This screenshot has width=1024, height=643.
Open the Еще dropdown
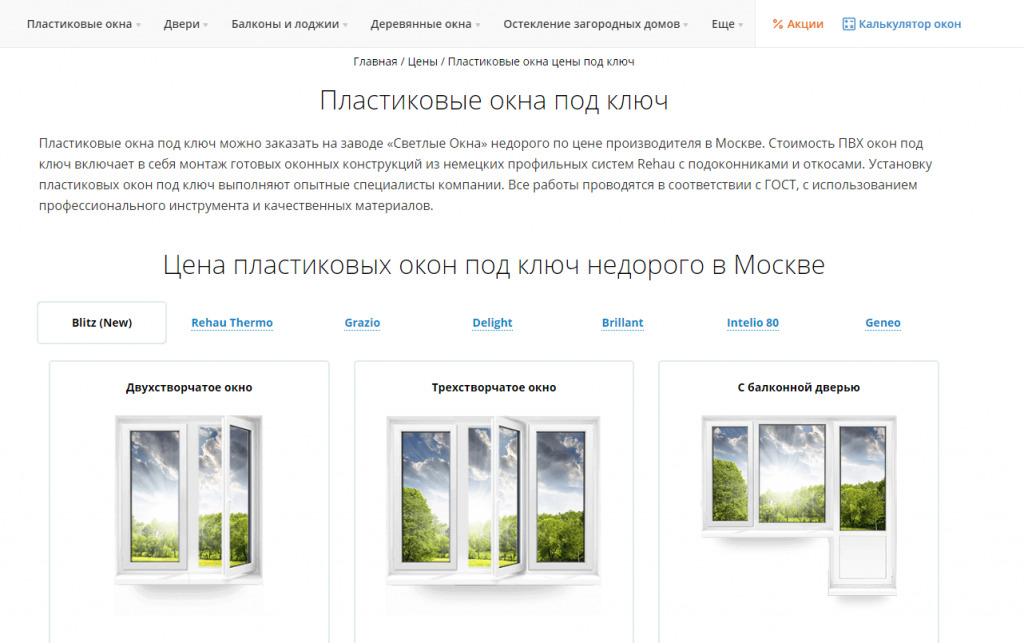[723, 22]
